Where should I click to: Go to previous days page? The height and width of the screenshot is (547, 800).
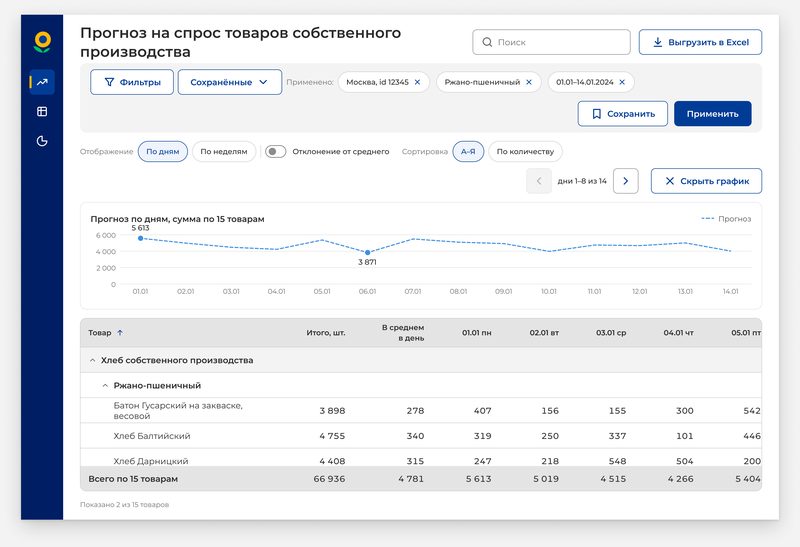click(539, 181)
